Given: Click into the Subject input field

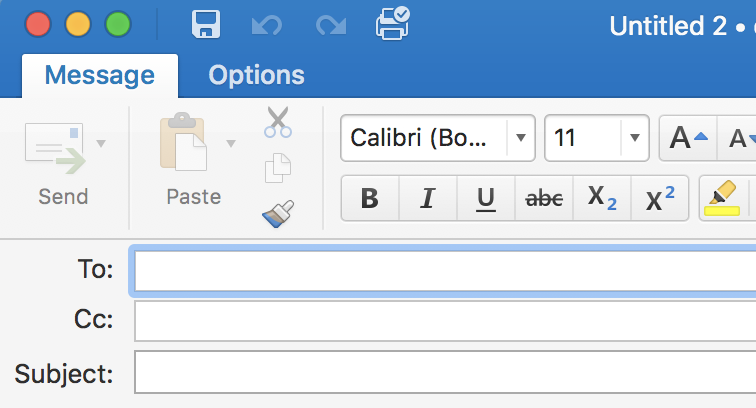Looking at the screenshot, I should pyautogui.click(x=445, y=372).
